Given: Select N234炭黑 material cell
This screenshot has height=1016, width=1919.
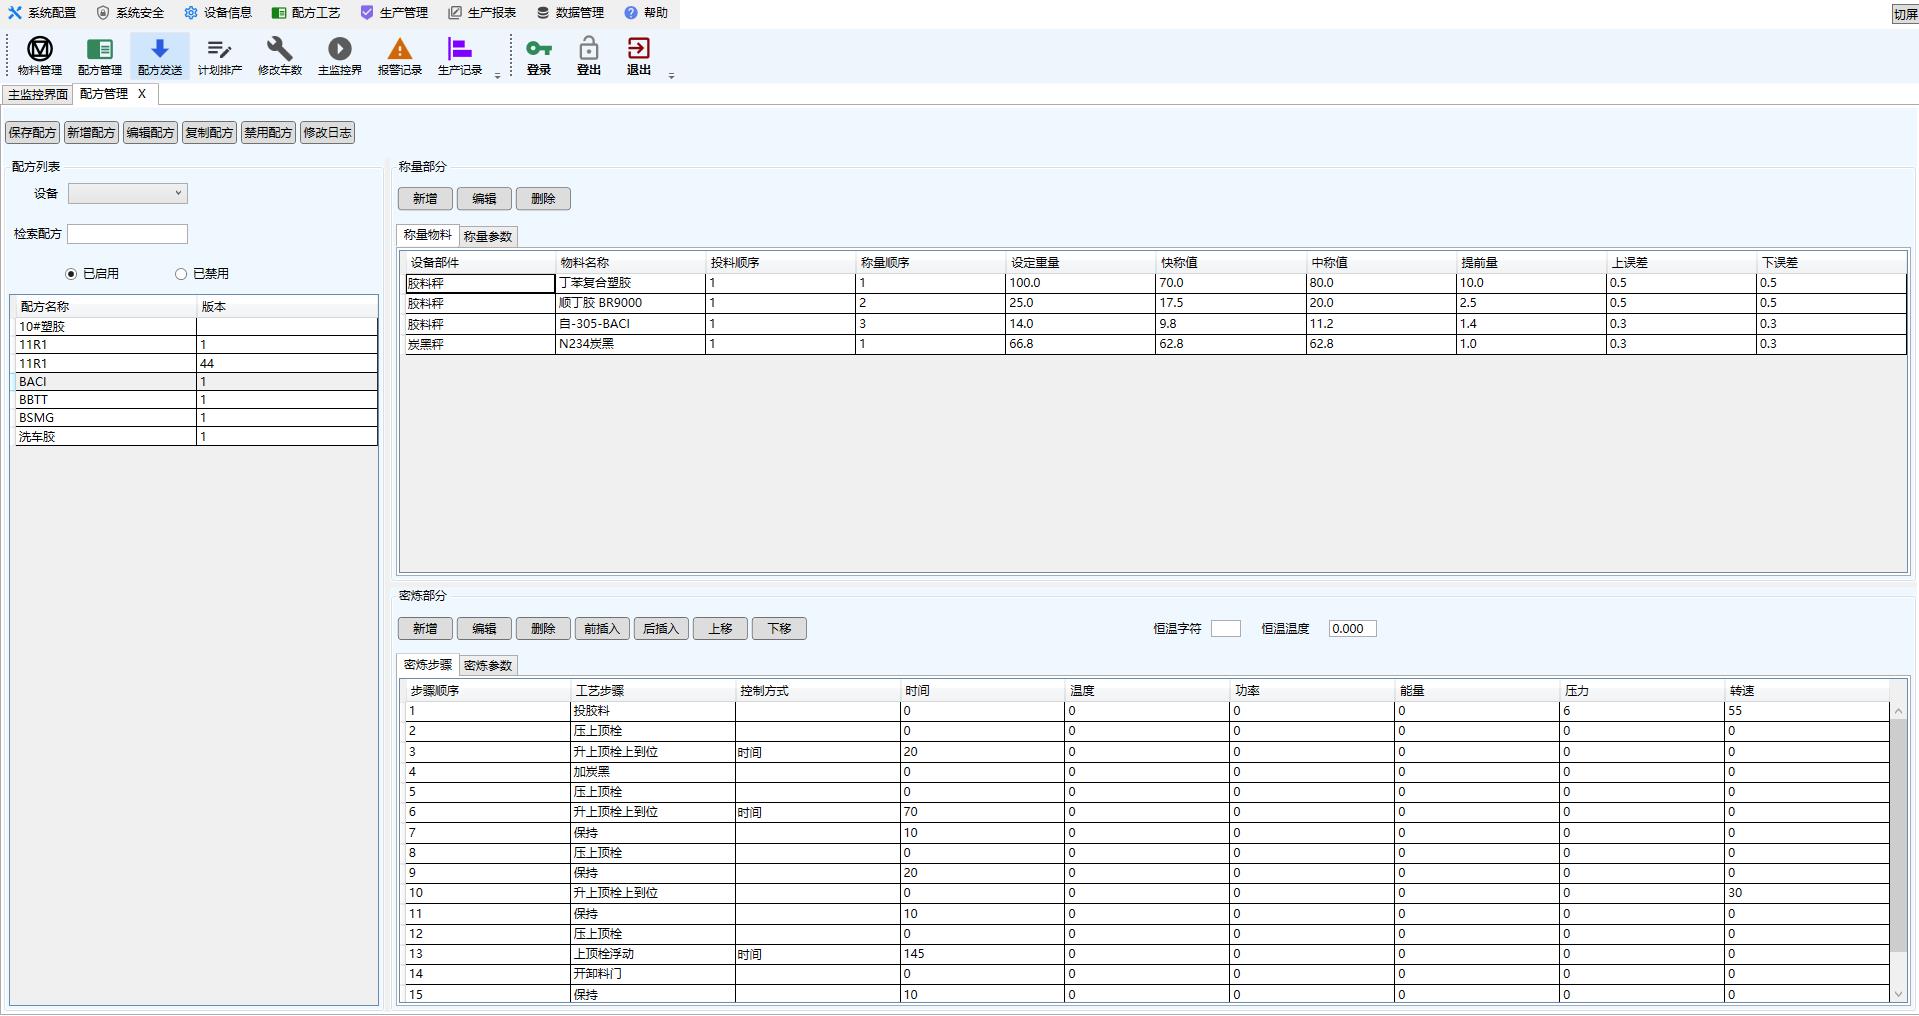Looking at the screenshot, I should 630,344.
